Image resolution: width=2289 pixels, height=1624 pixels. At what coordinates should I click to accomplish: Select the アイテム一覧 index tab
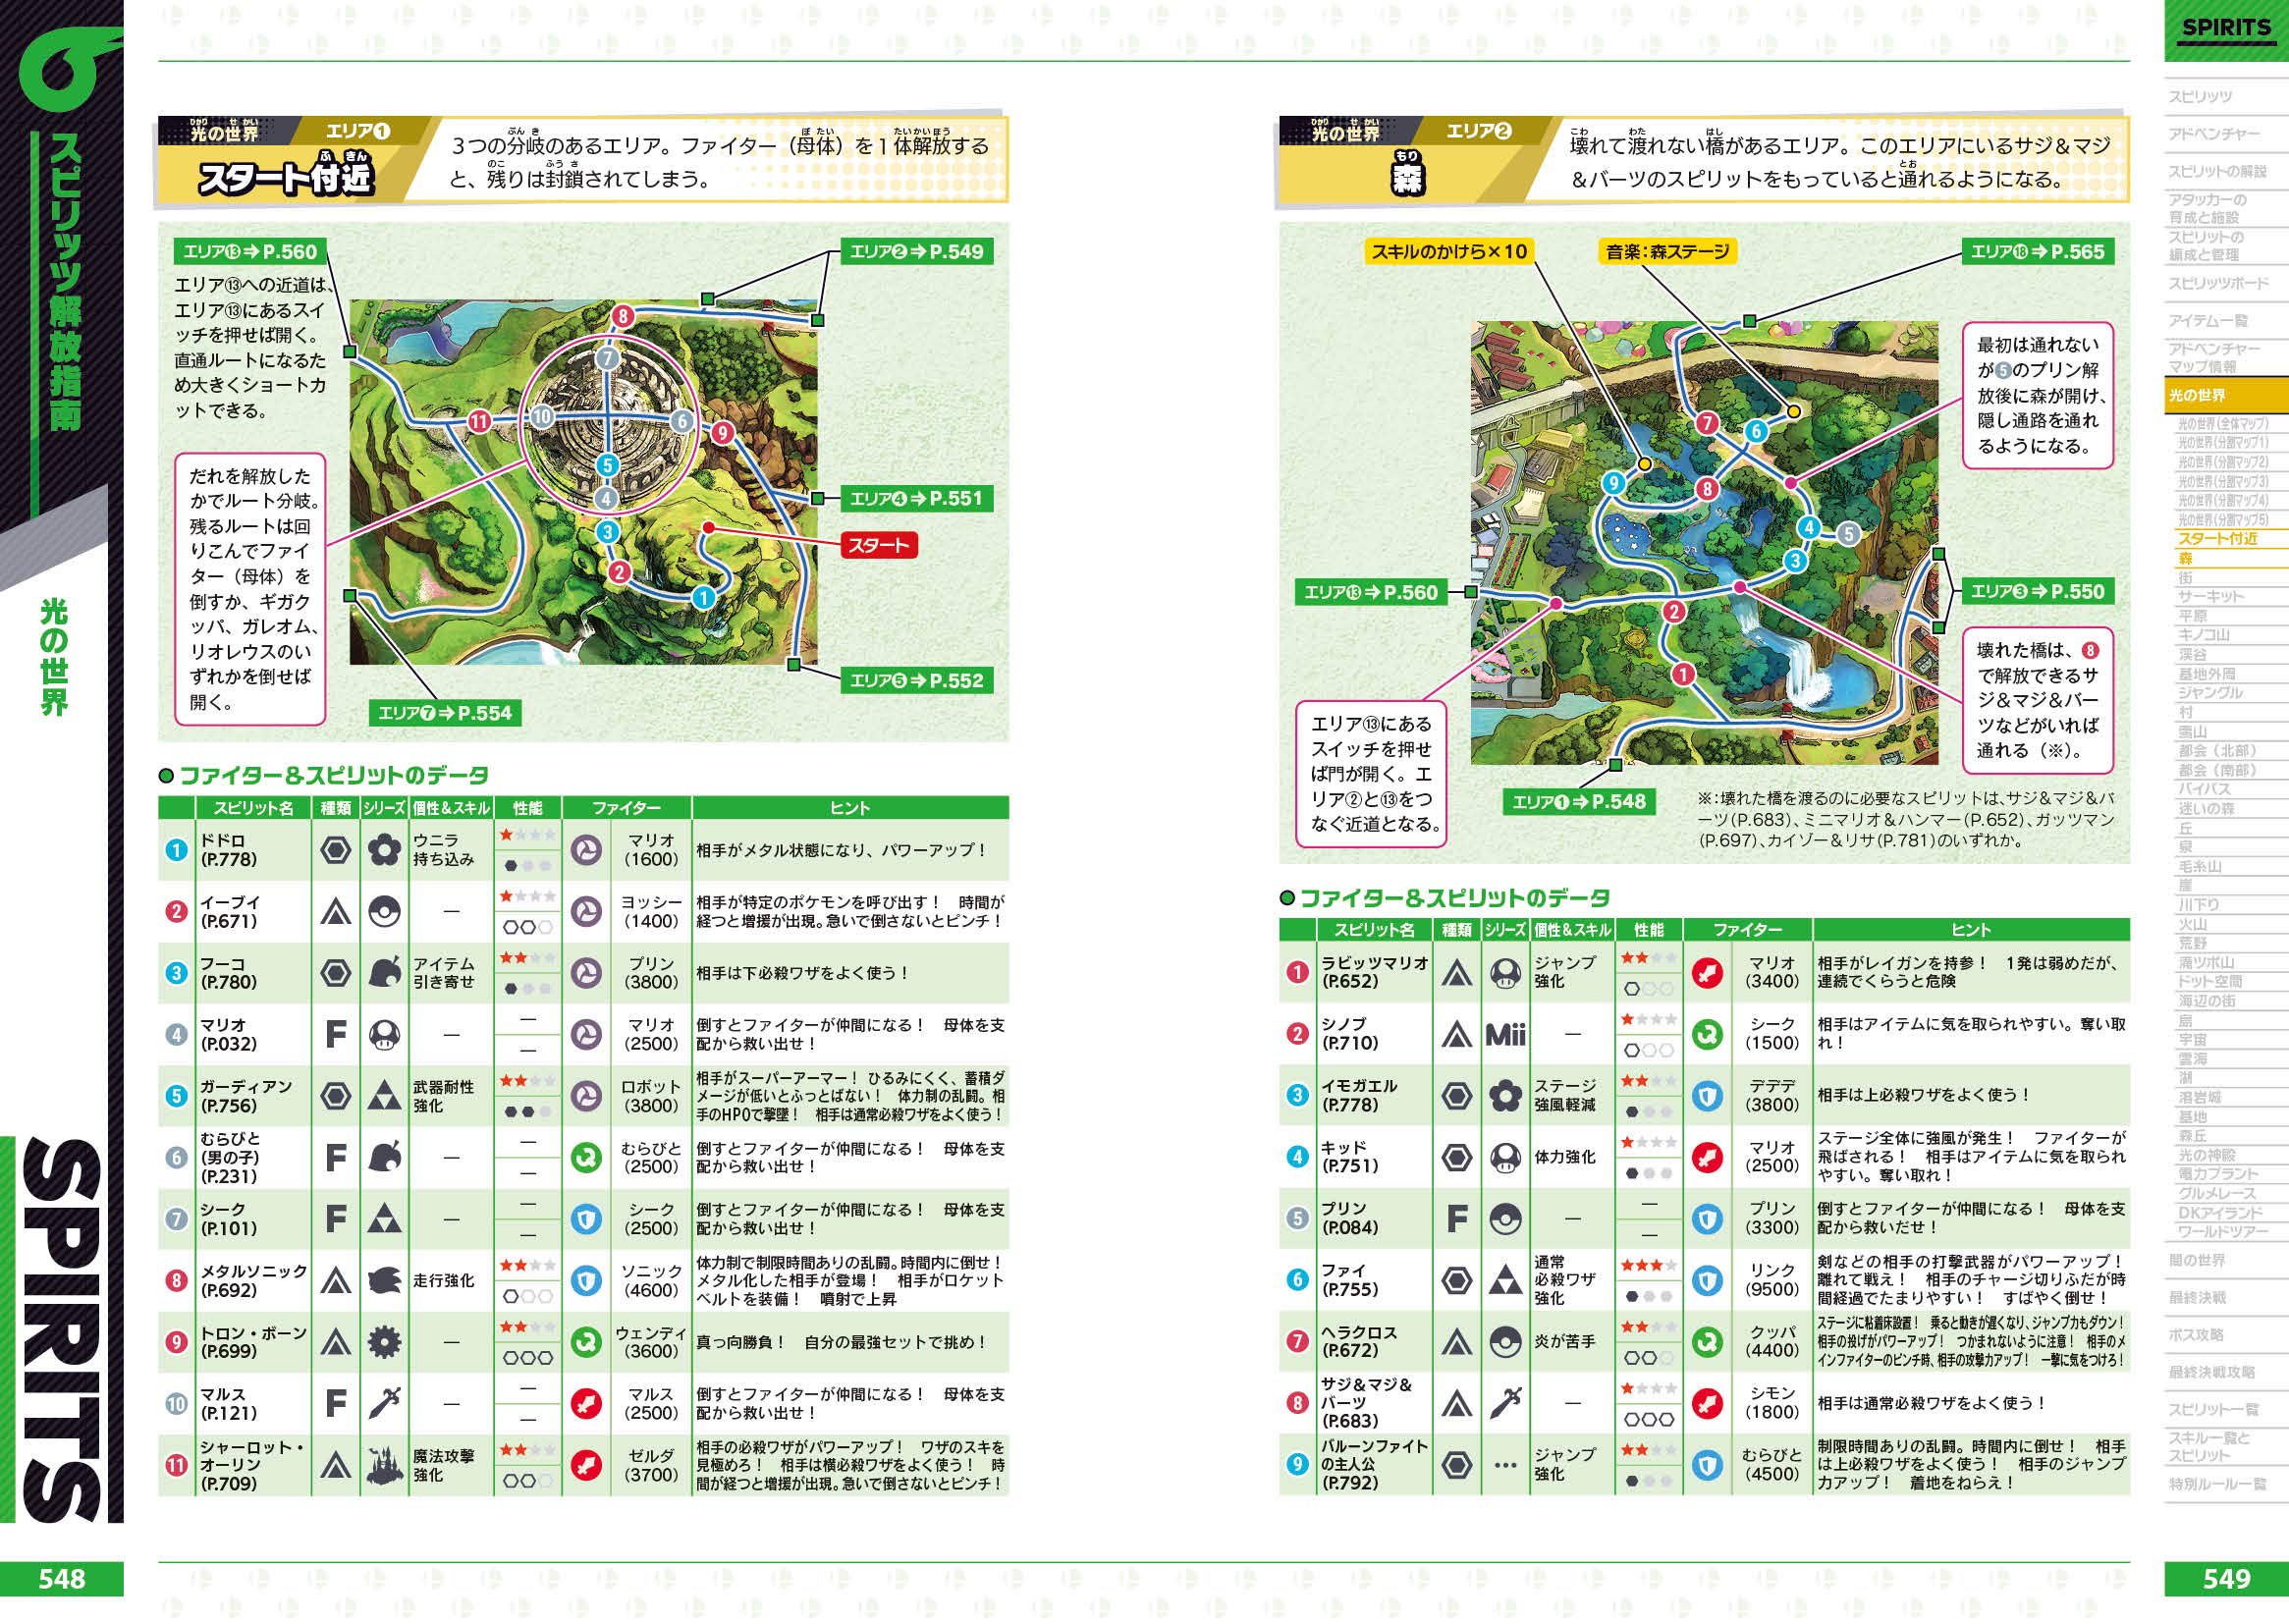(x=2208, y=321)
